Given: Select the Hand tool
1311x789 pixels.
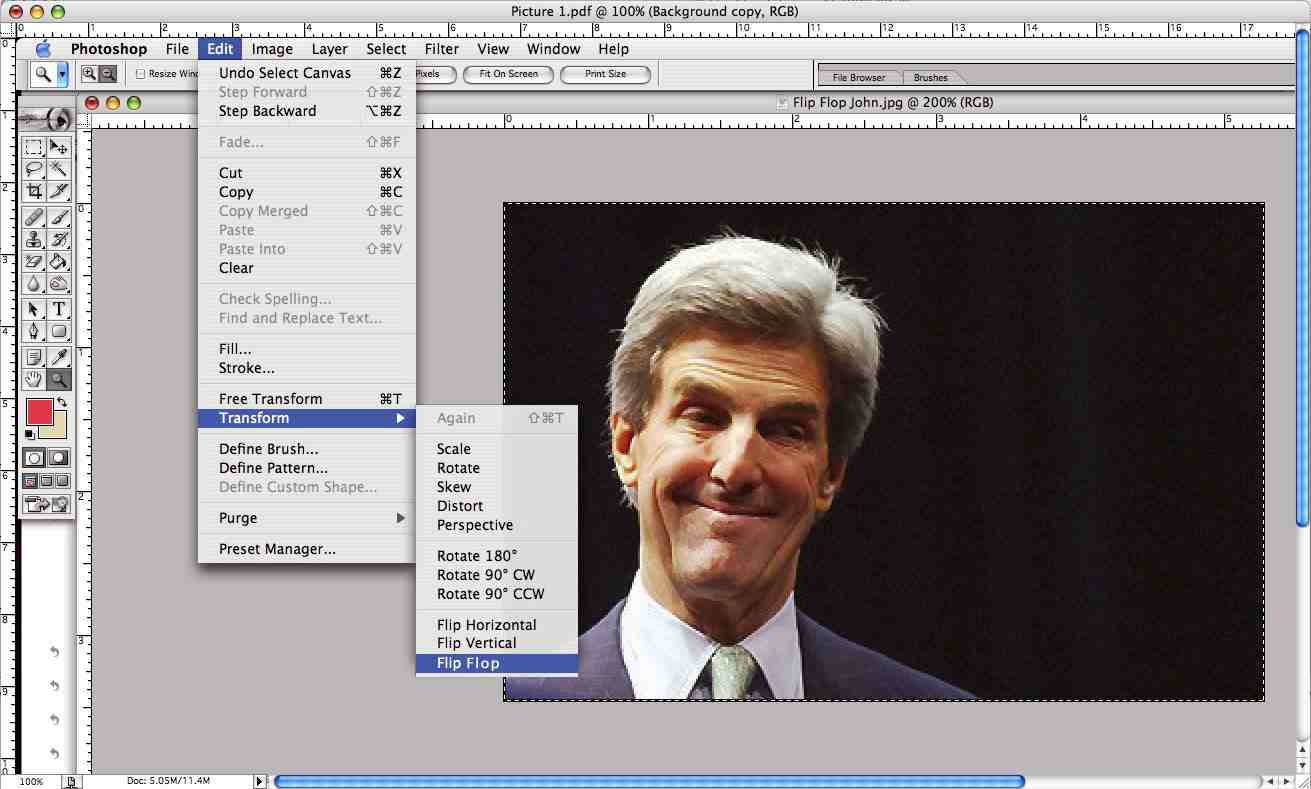Looking at the screenshot, I should pos(34,379).
